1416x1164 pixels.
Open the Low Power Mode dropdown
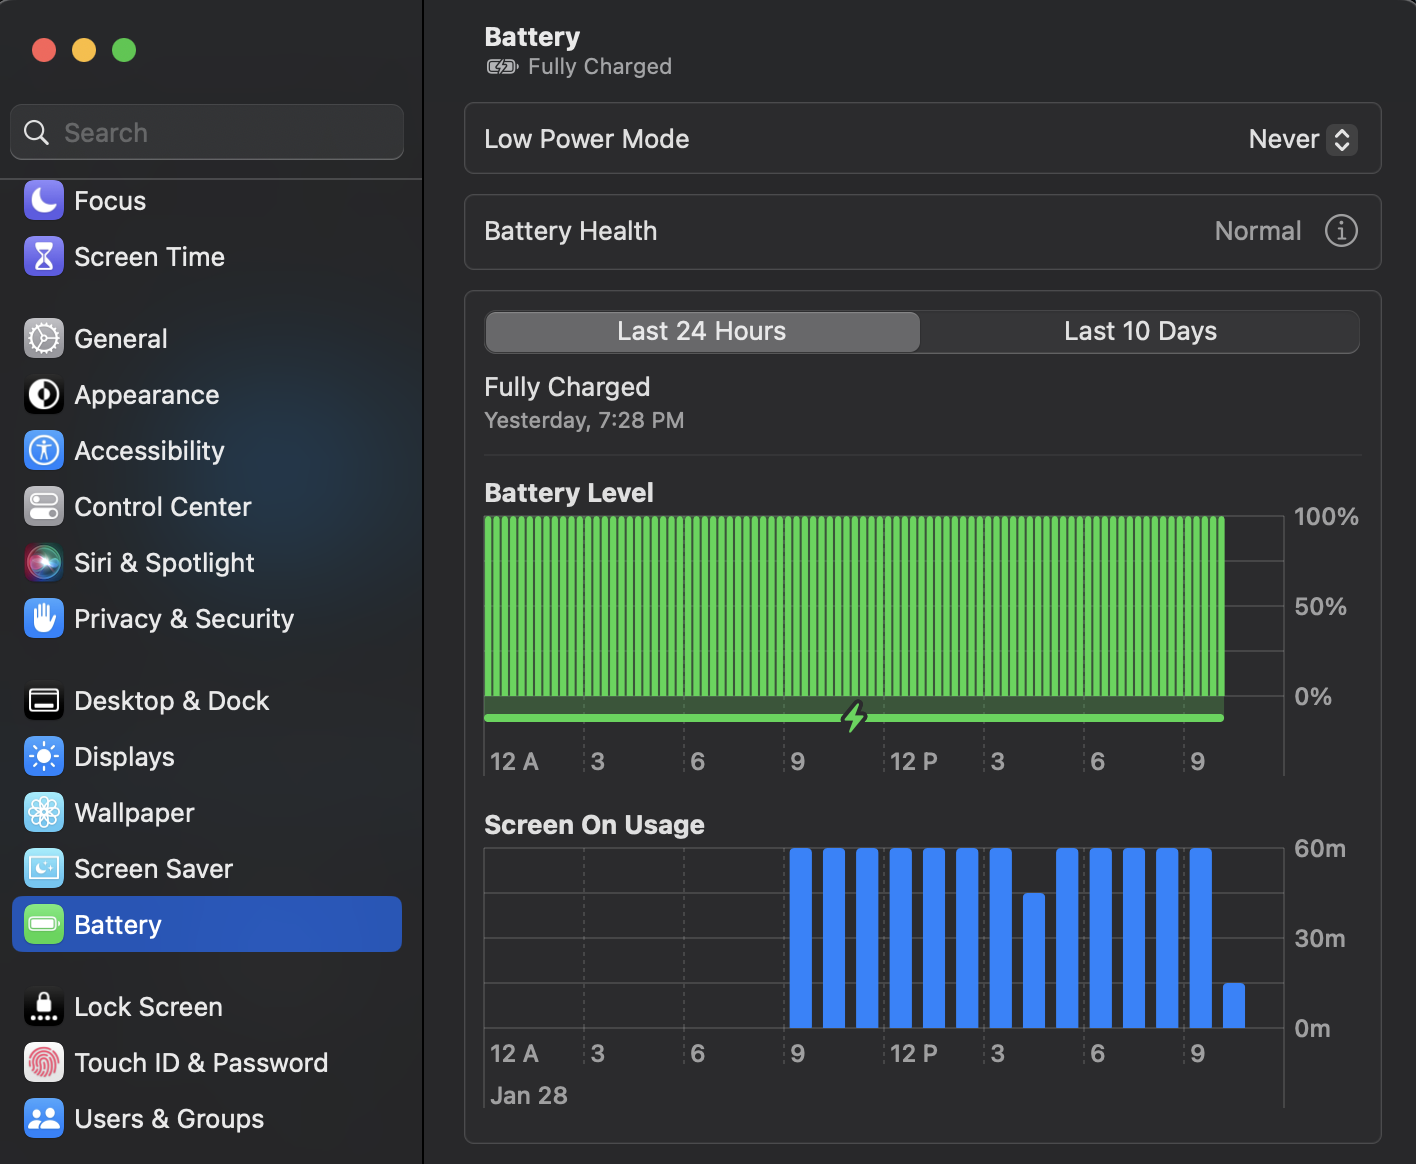pyautogui.click(x=1302, y=139)
